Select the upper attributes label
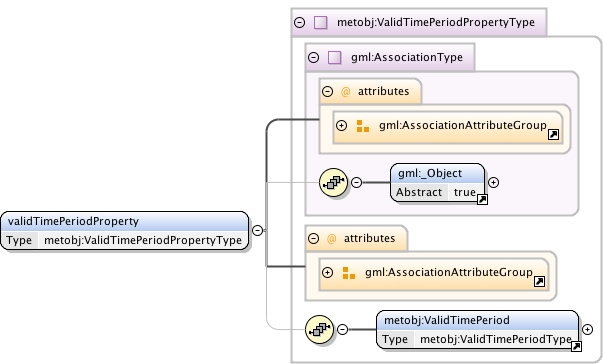603x364 pixels. point(383,91)
